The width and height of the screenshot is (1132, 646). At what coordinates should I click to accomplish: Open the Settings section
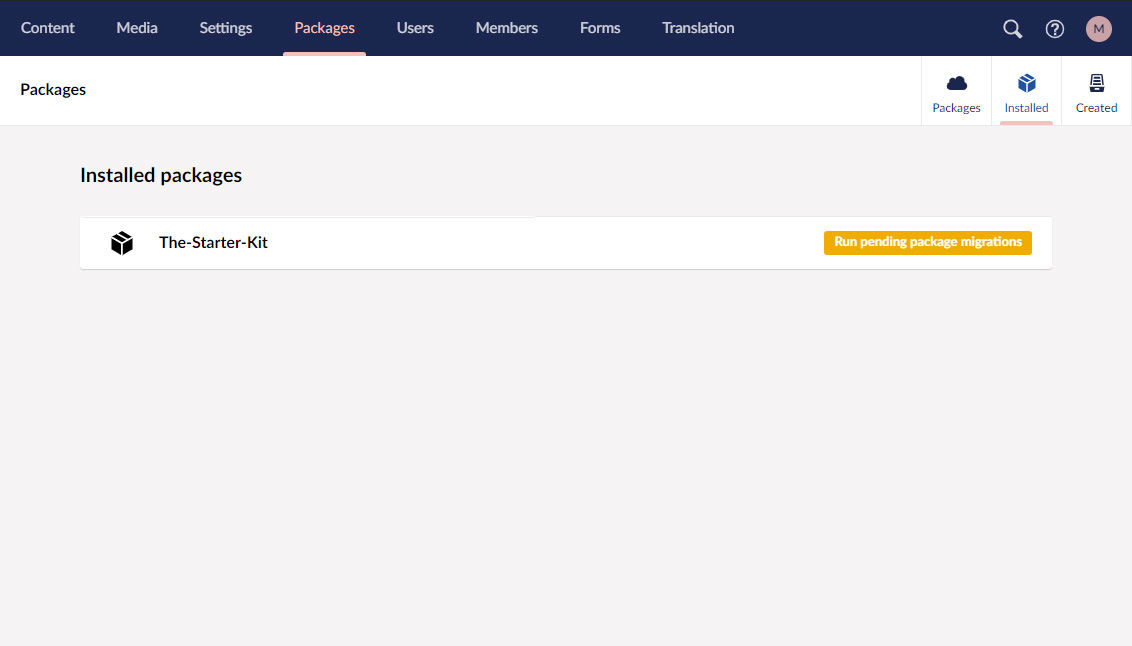click(226, 28)
